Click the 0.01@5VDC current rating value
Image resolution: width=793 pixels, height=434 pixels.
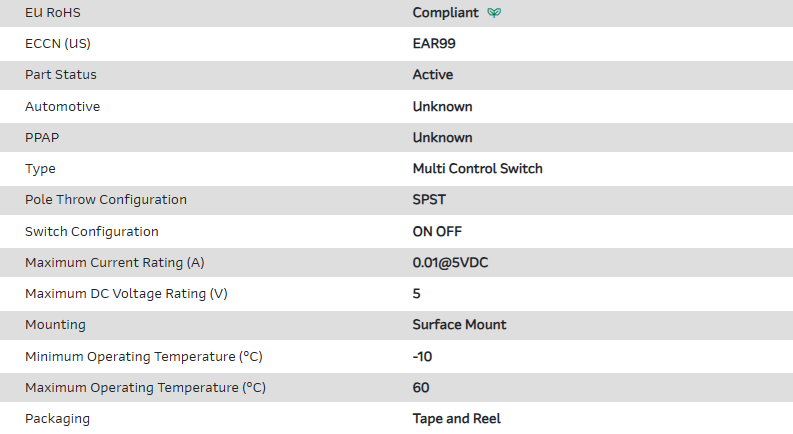[x=450, y=262]
